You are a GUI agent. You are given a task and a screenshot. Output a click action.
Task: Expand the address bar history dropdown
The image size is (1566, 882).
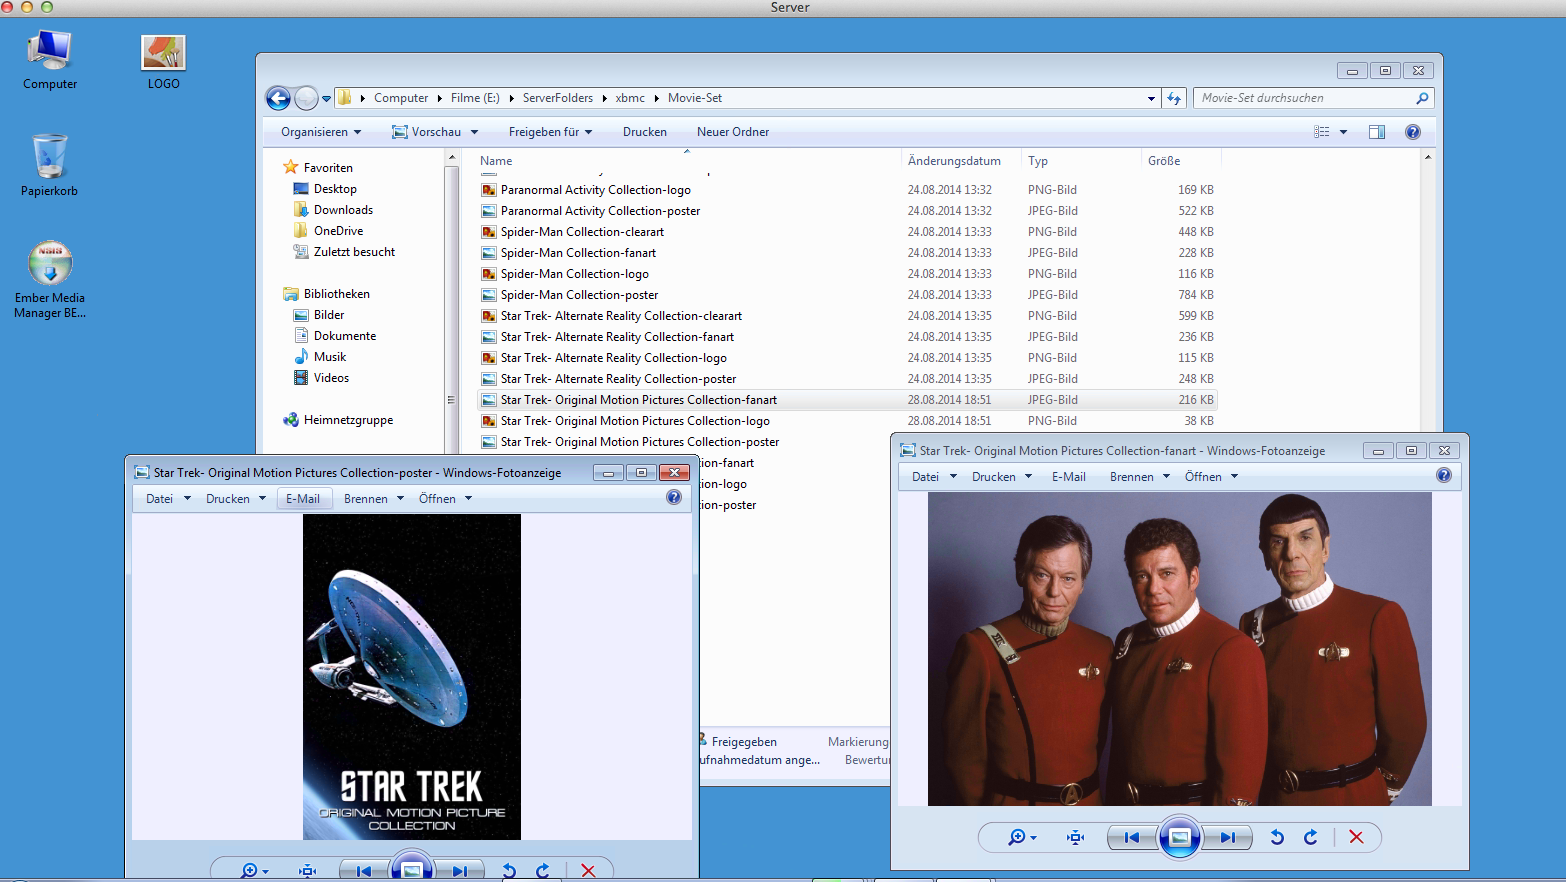1151,98
